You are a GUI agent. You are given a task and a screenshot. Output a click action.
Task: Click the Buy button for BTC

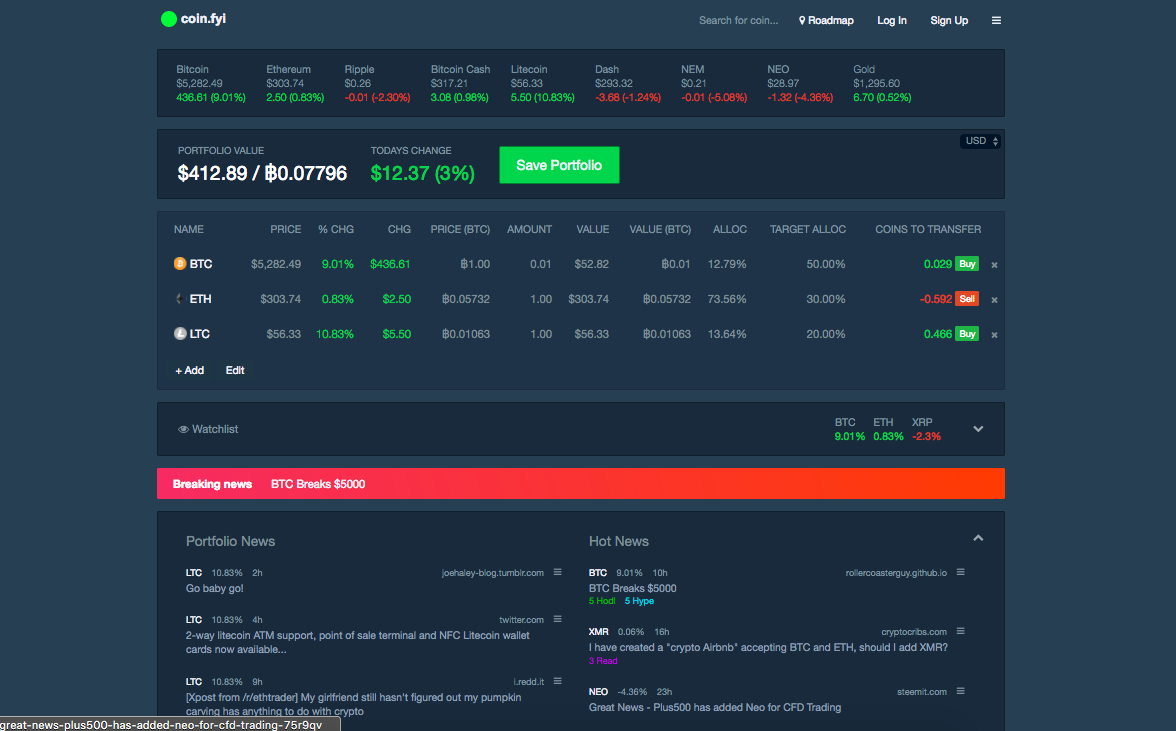(967, 264)
